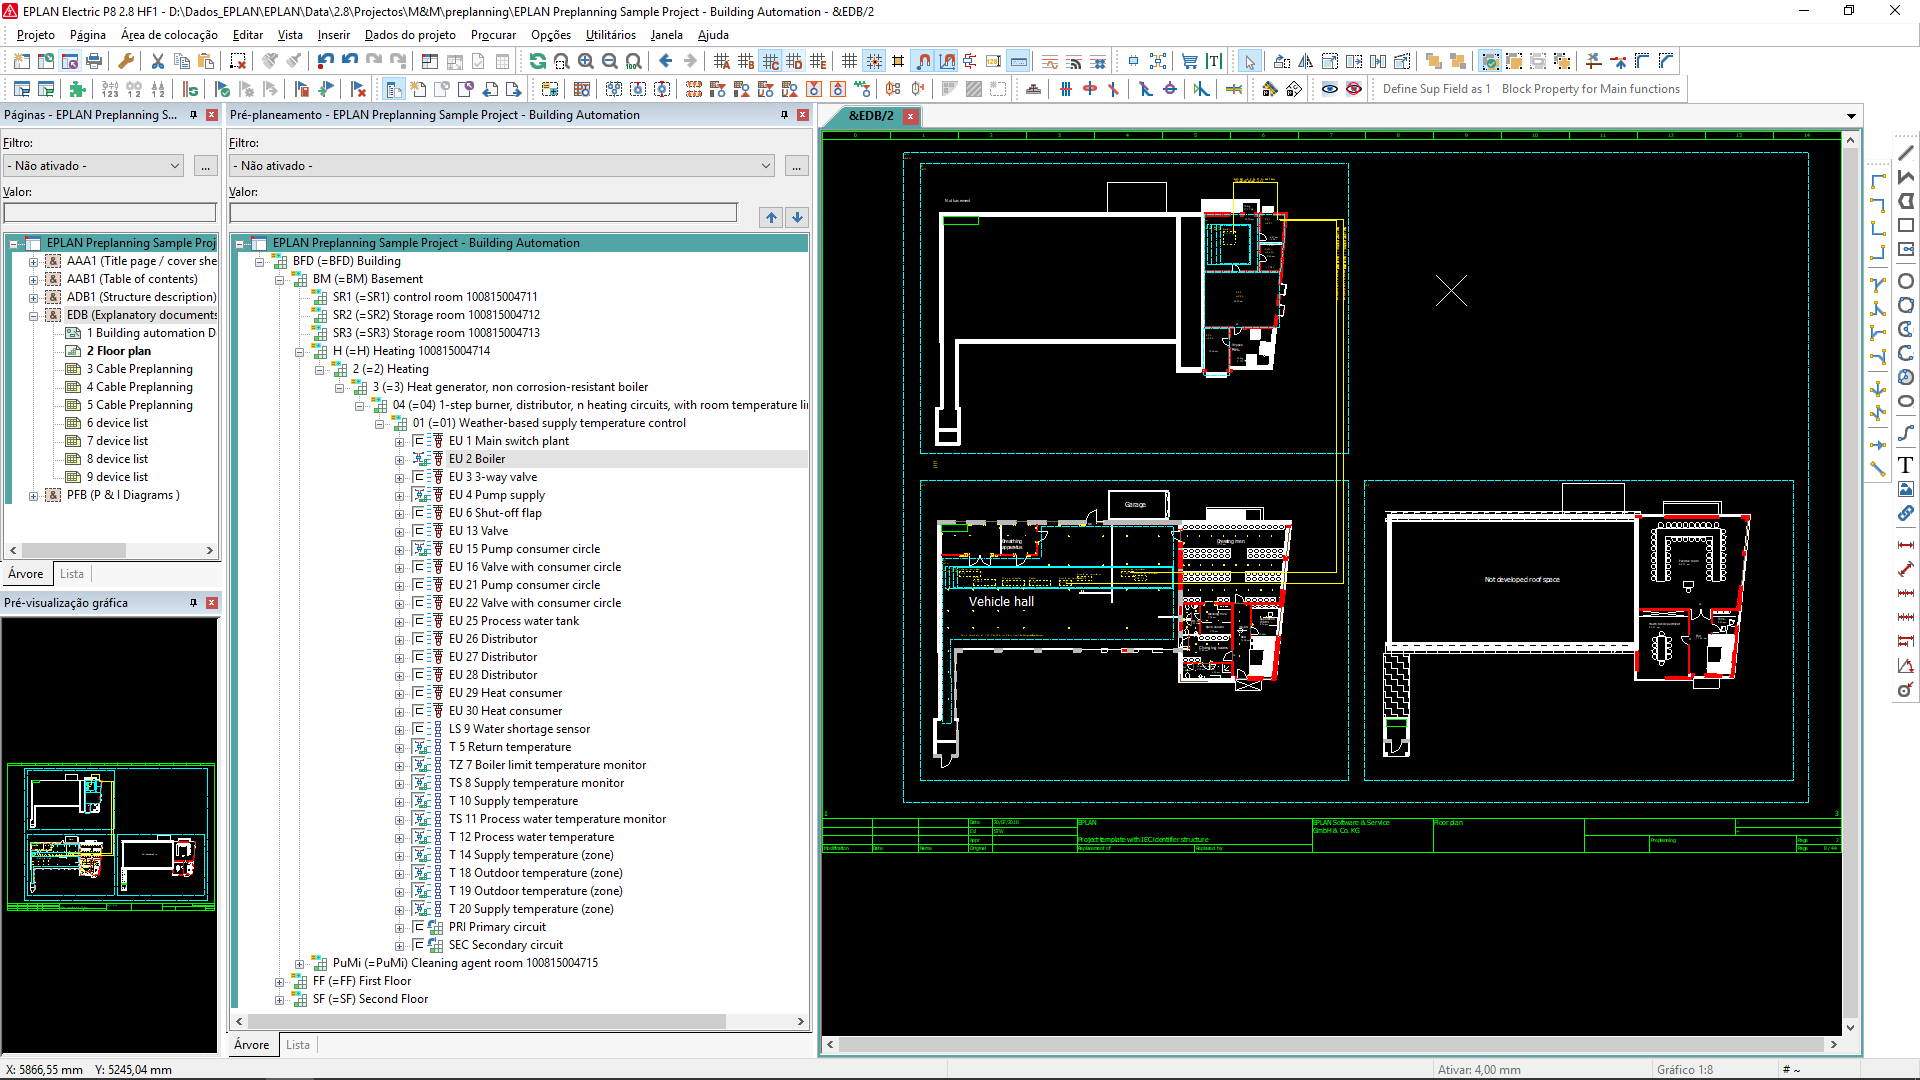Click the ellipsis button beside Pré-planeamento filter
This screenshot has height=1080, width=1920.
797,166
